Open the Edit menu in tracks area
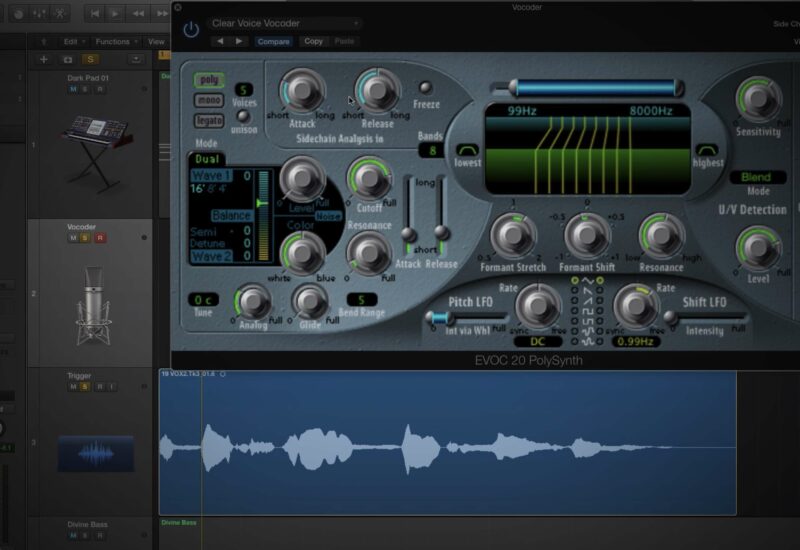800x550 pixels. (x=73, y=42)
